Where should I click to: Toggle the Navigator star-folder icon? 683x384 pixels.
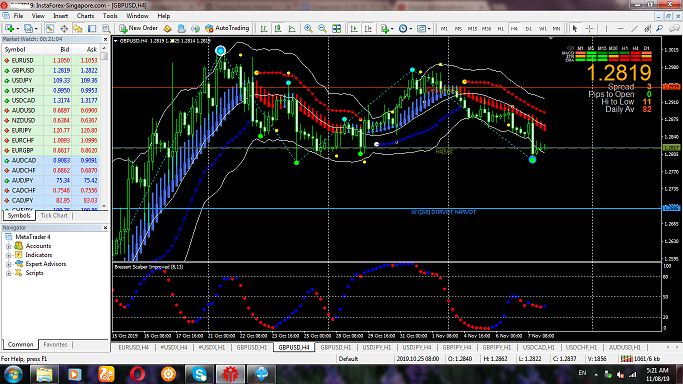78,28
